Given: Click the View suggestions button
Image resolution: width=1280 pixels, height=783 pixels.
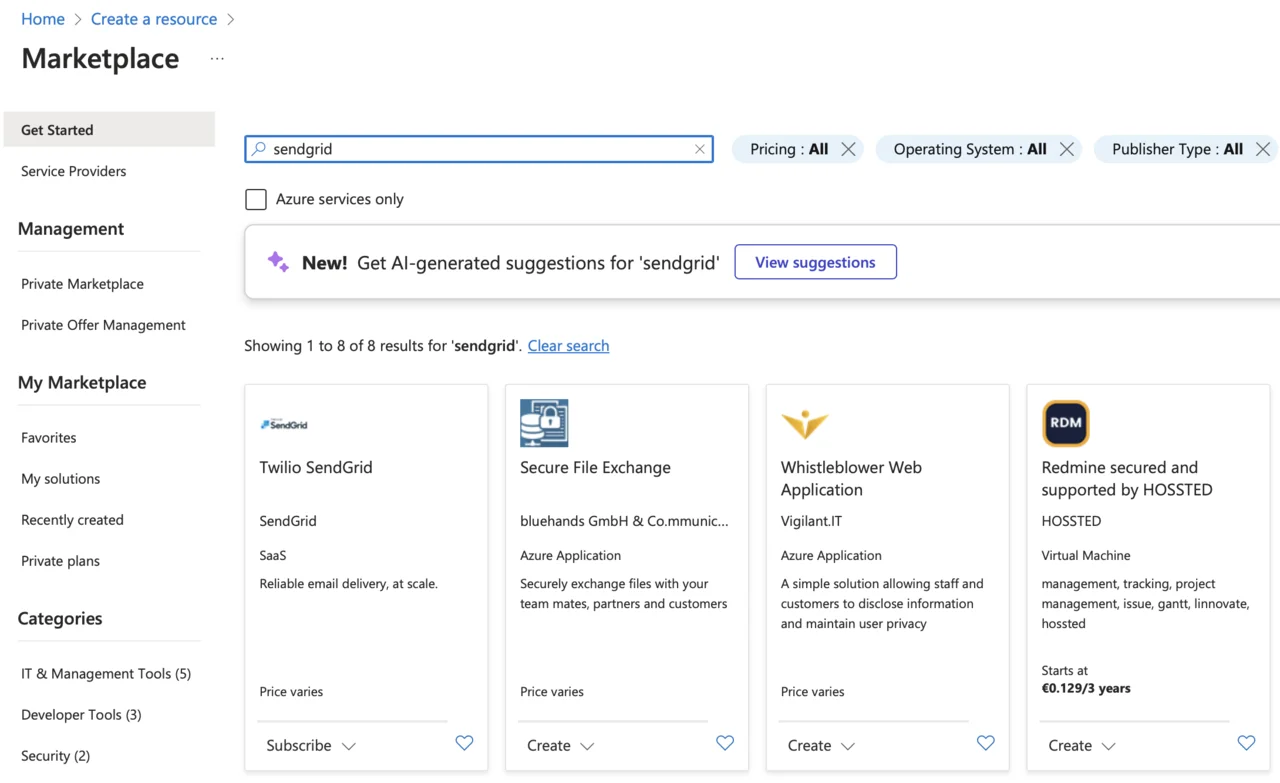Looking at the screenshot, I should click(x=815, y=262).
